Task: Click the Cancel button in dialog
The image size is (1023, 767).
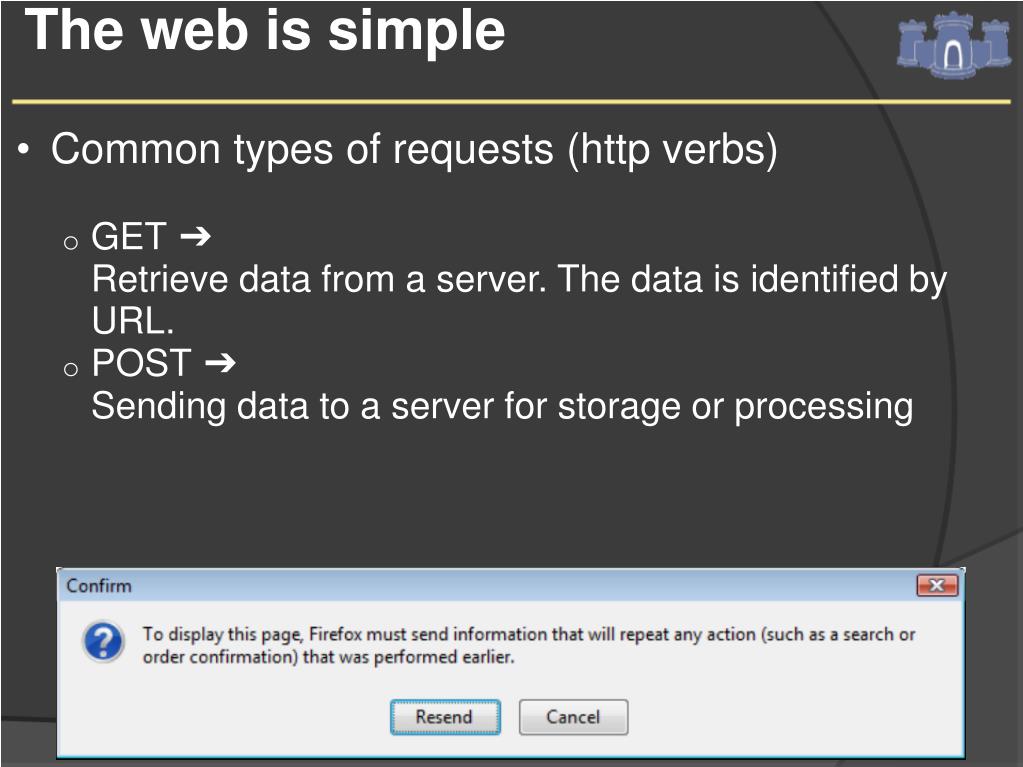Action: (573, 717)
